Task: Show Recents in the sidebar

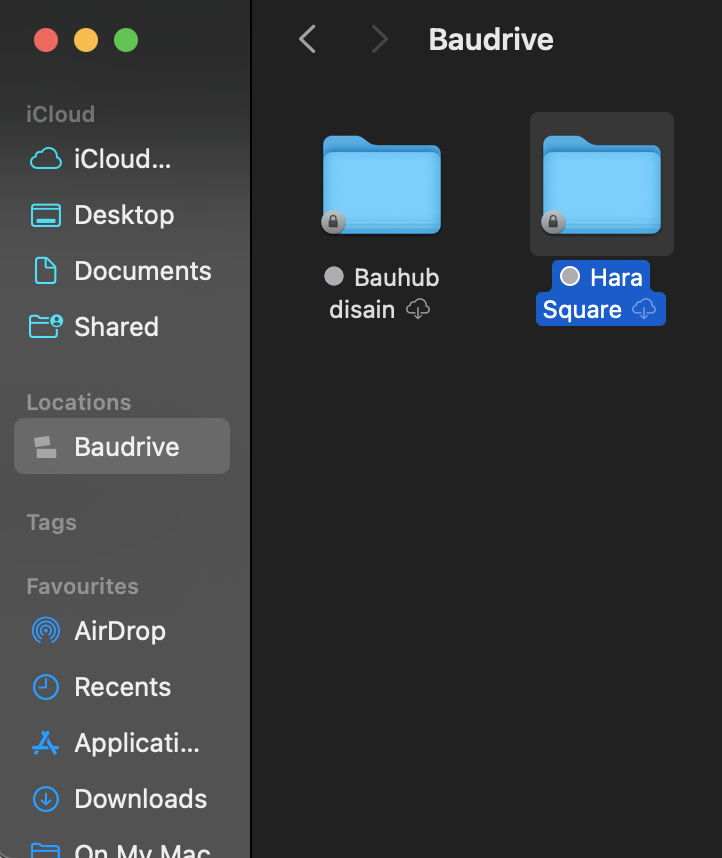Action: click(122, 687)
